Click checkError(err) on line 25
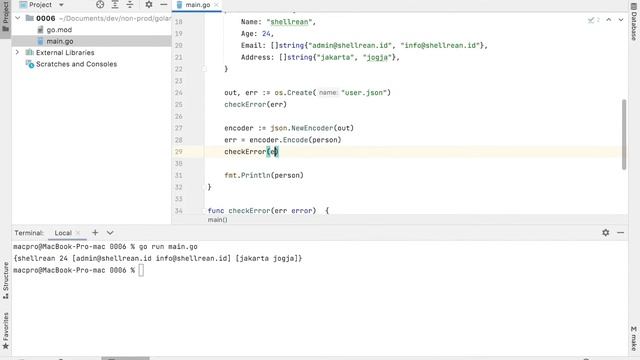This screenshot has height=360, width=640. click(256, 104)
